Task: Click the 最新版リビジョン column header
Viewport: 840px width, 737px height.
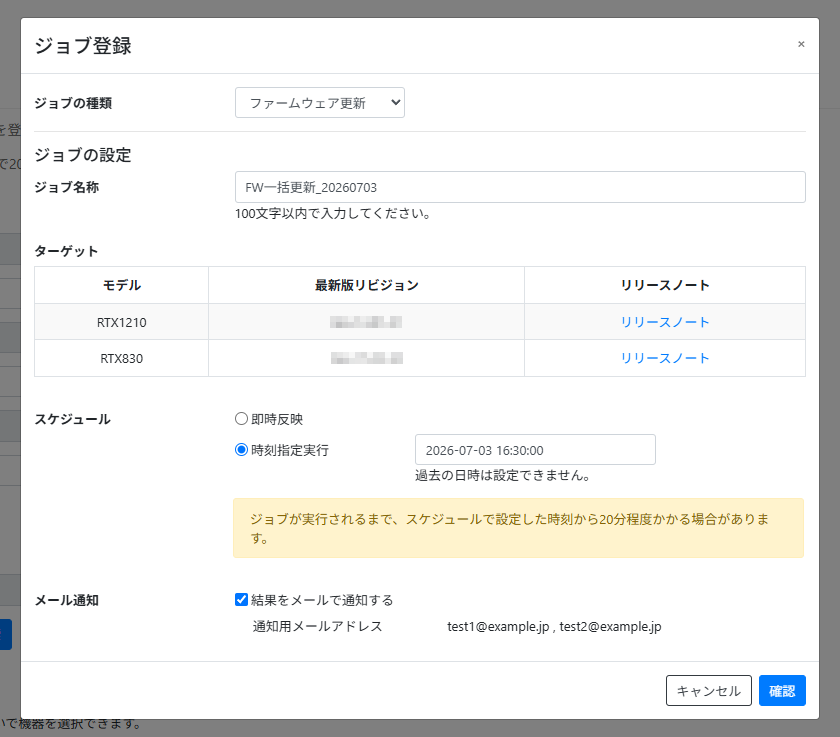Action: click(x=366, y=285)
